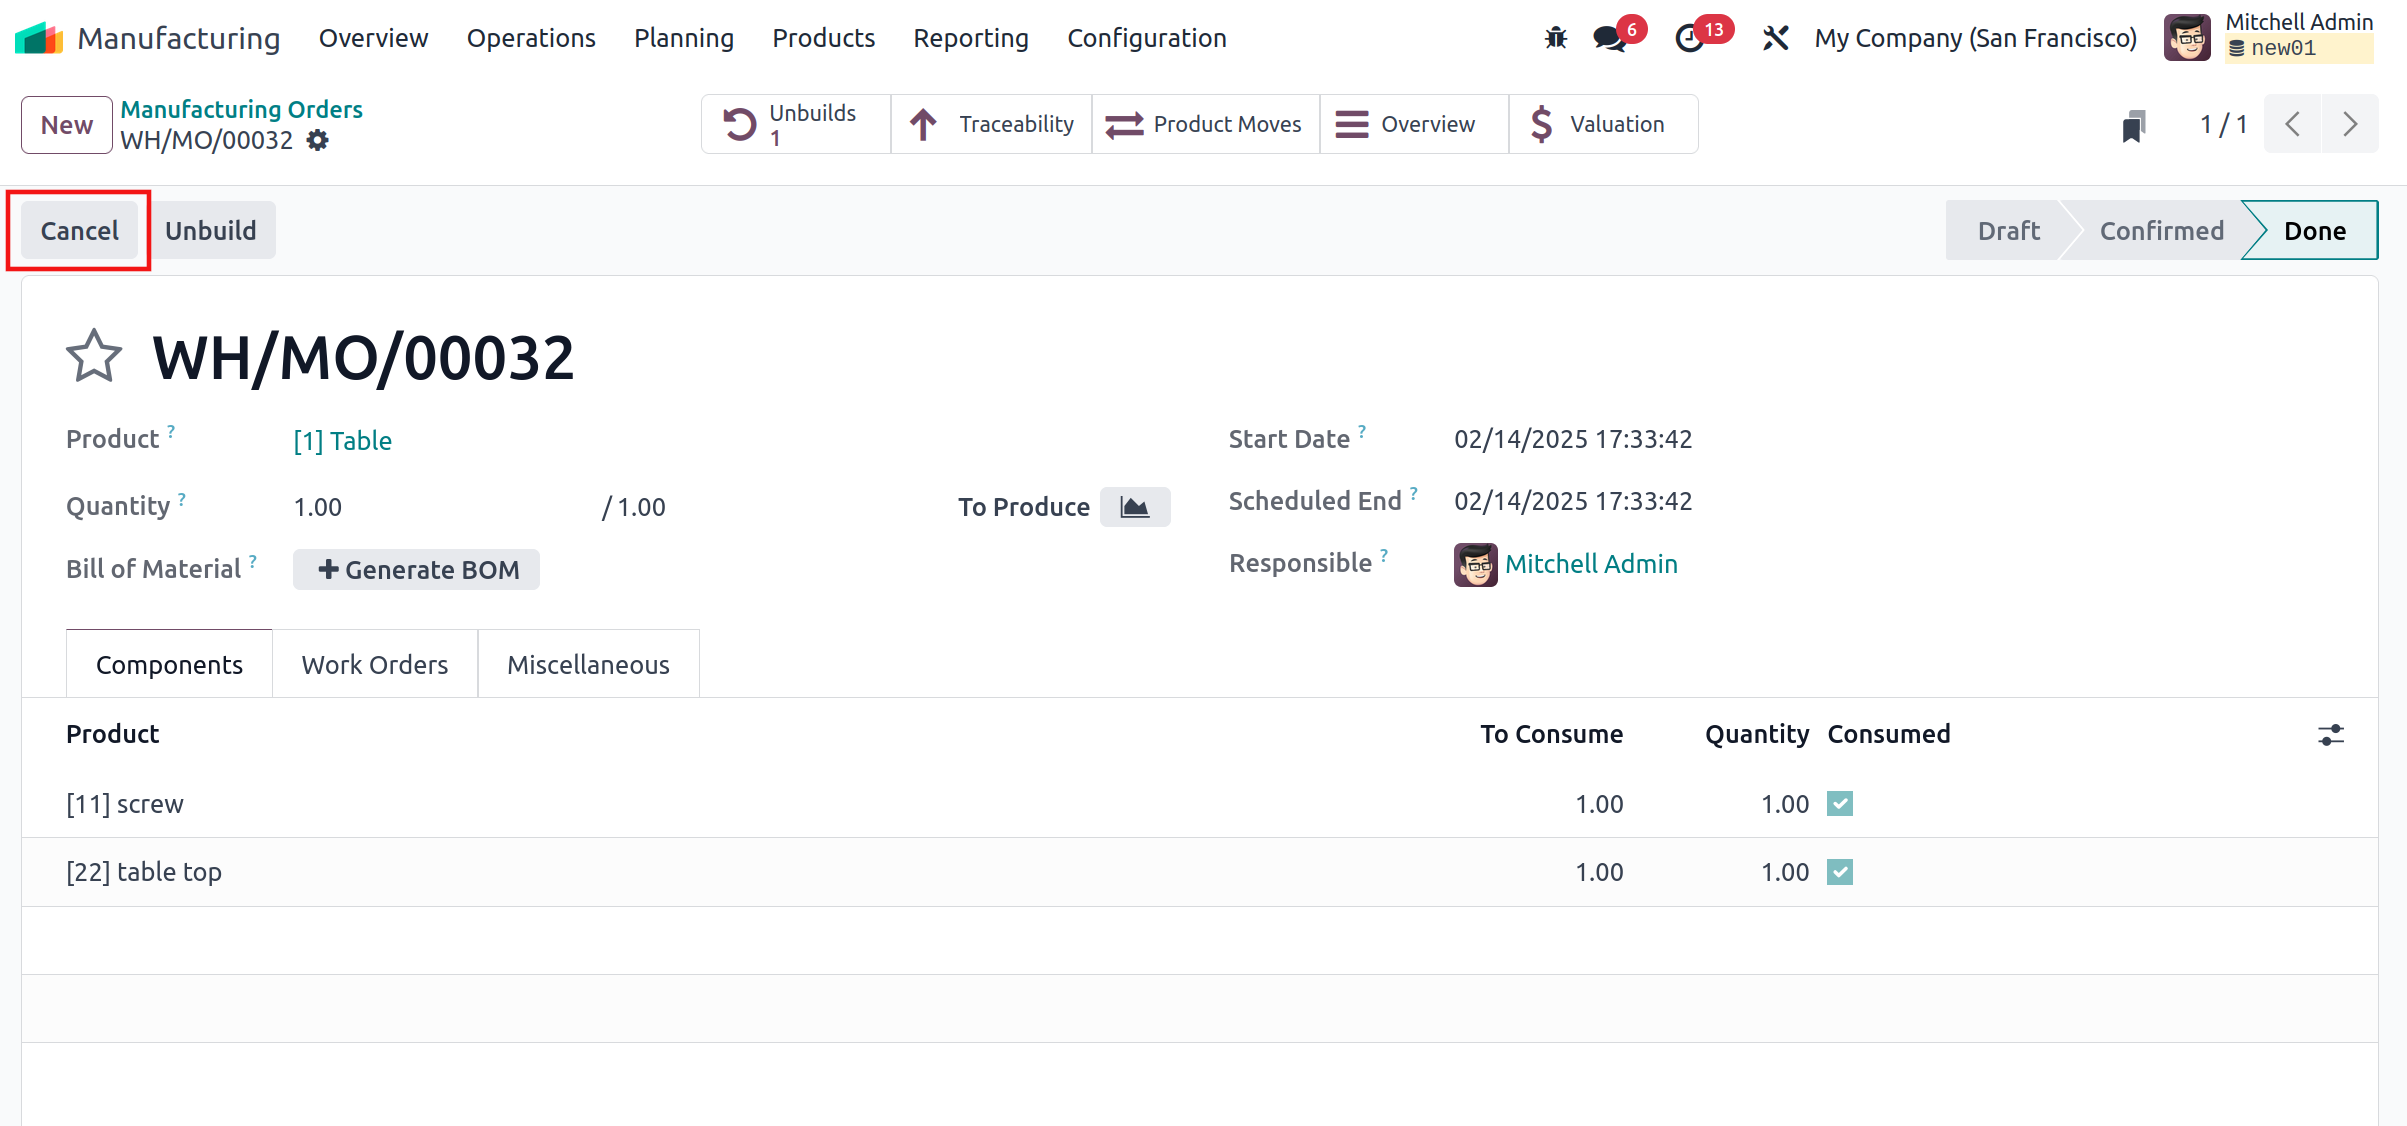2407x1126 pixels.
Task: Go to next record arrow
Action: click(x=2350, y=124)
